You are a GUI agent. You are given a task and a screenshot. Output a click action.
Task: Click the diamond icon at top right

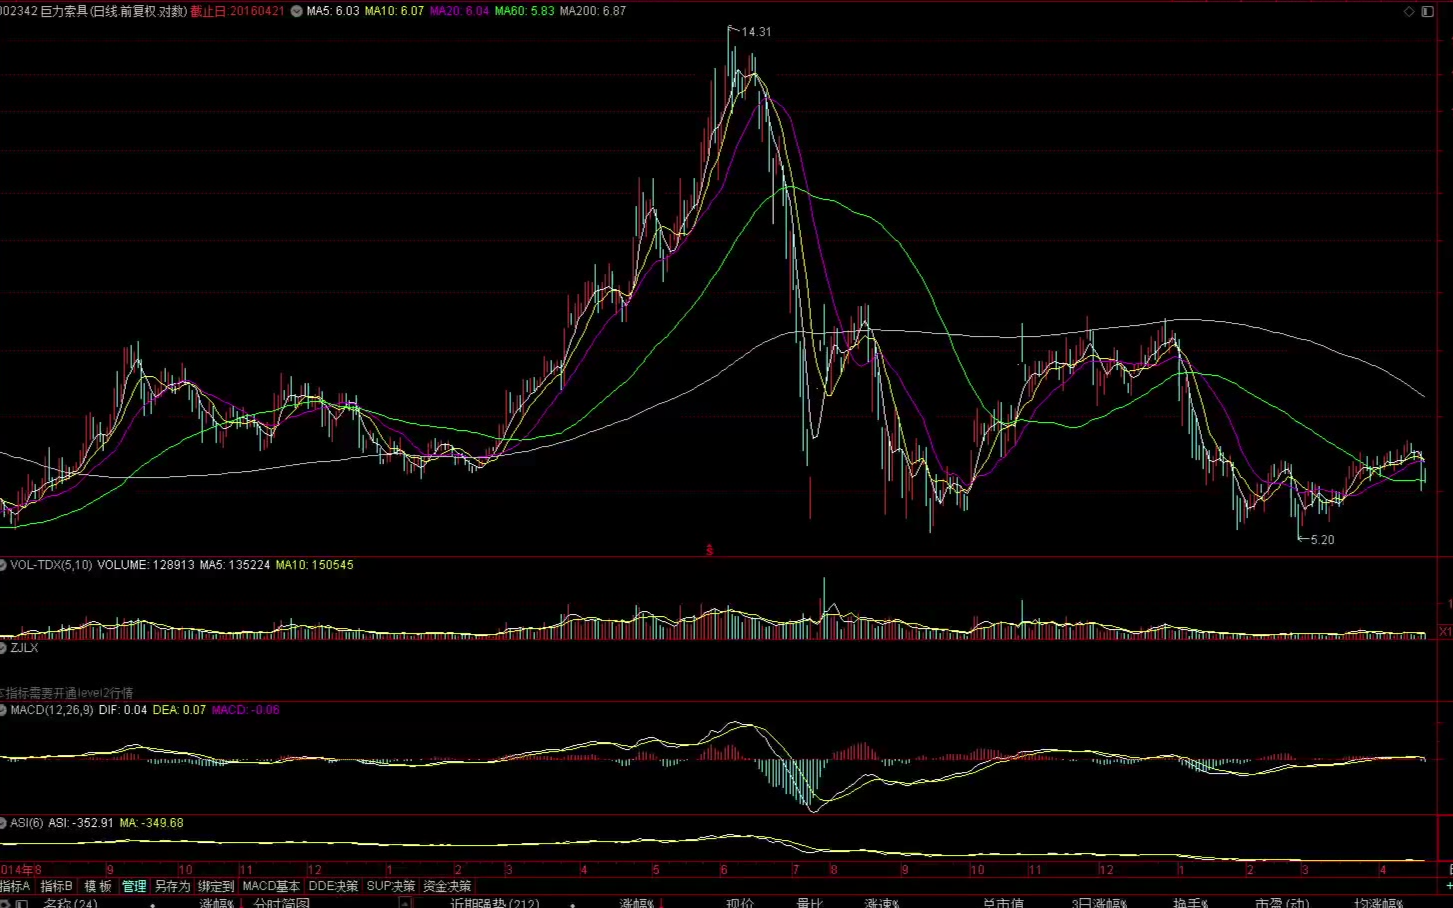pos(1409,11)
